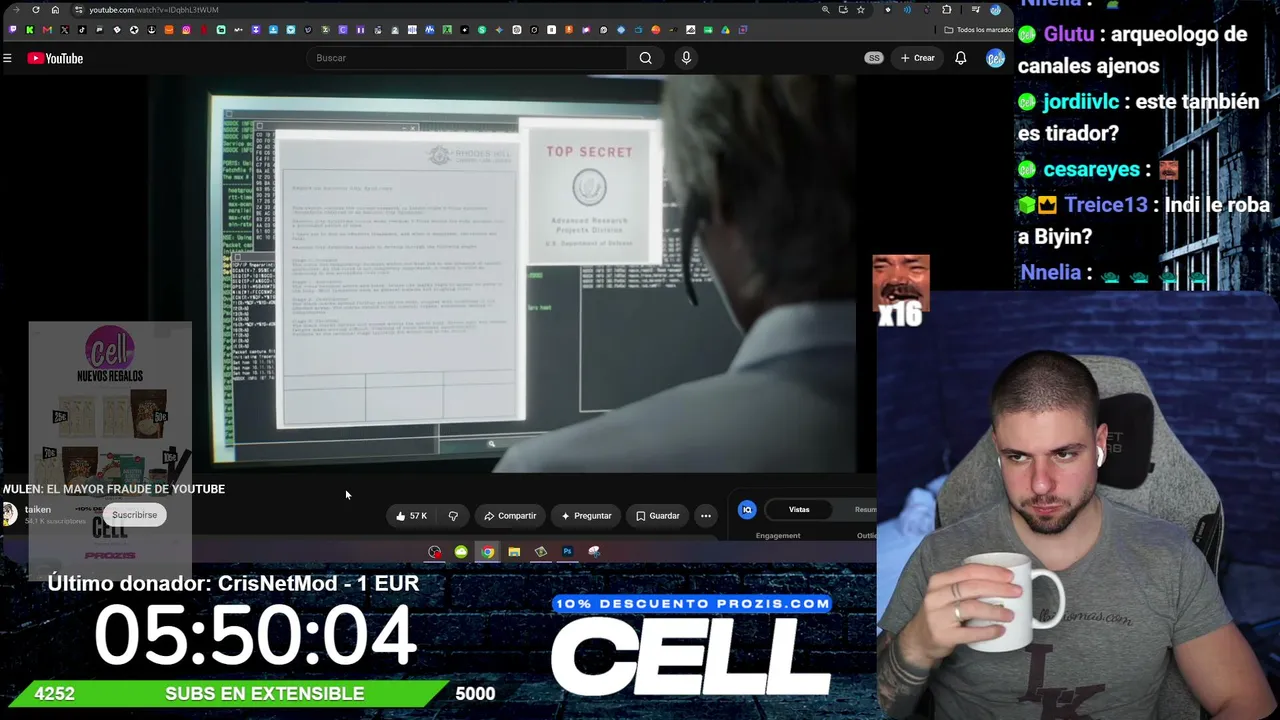This screenshot has height=720, width=1280.
Task: Open File Explorer in the taskbar
Action: pos(514,552)
